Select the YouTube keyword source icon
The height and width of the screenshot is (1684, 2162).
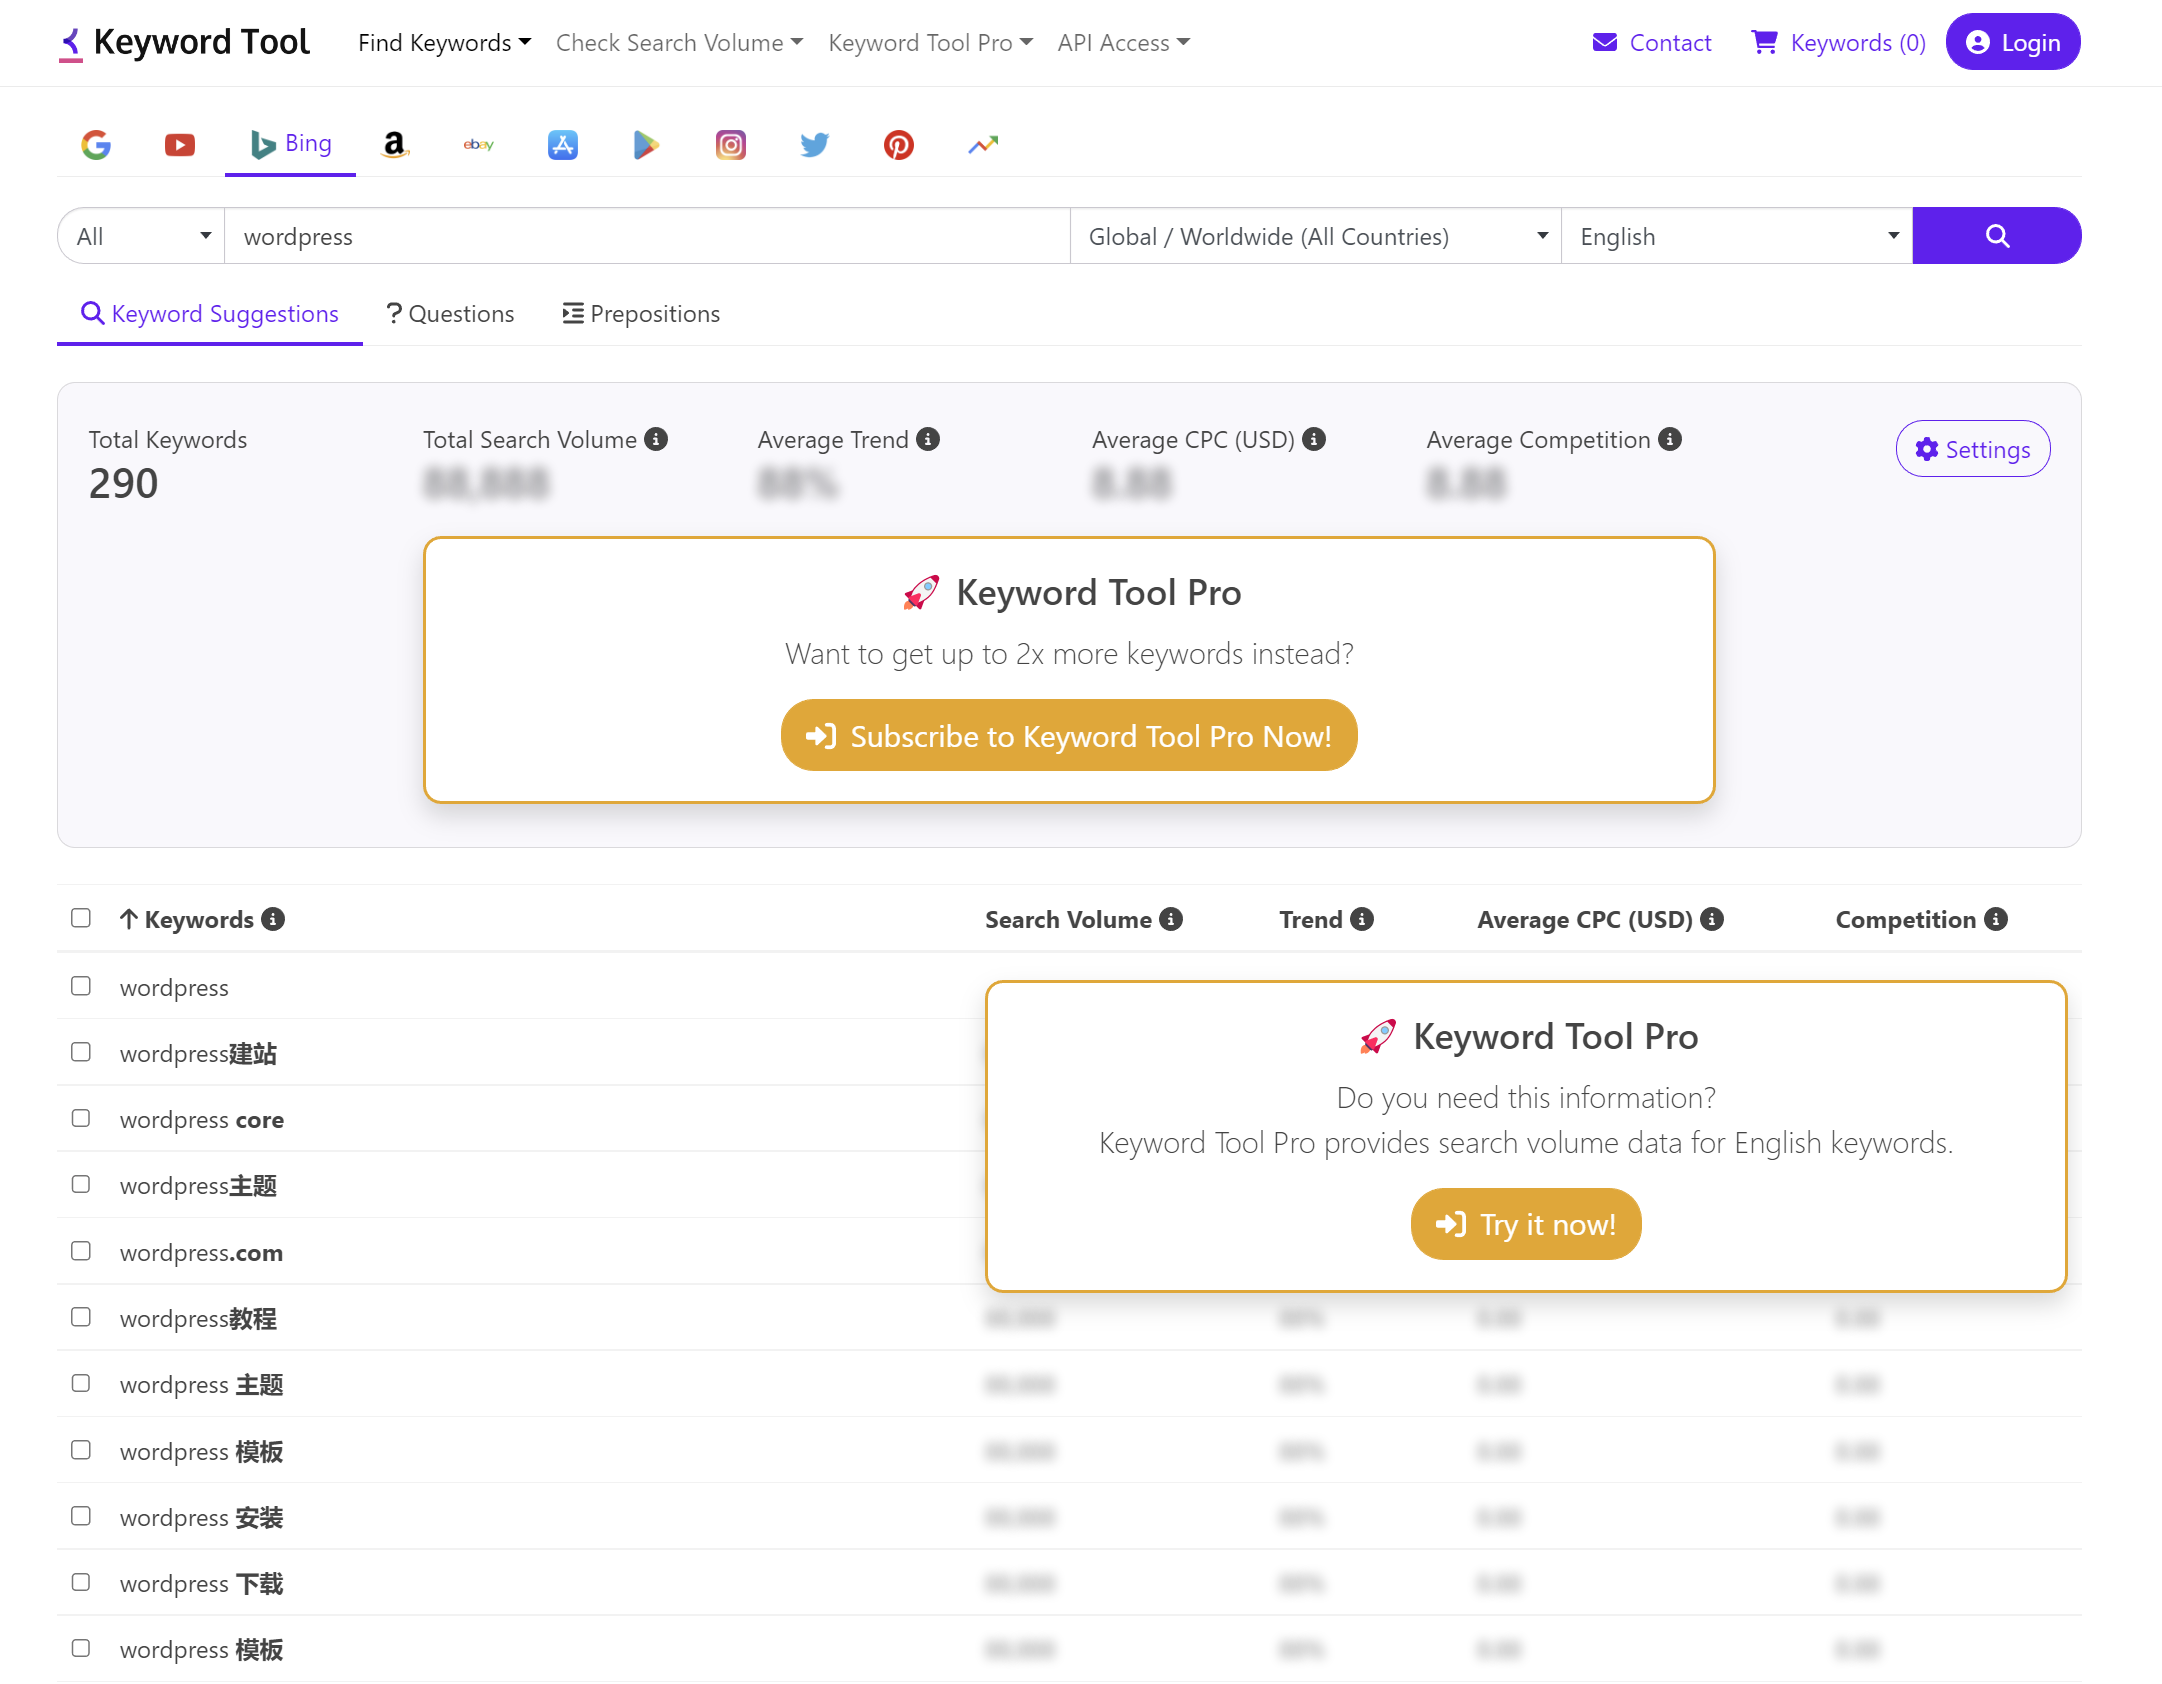pos(180,145)
